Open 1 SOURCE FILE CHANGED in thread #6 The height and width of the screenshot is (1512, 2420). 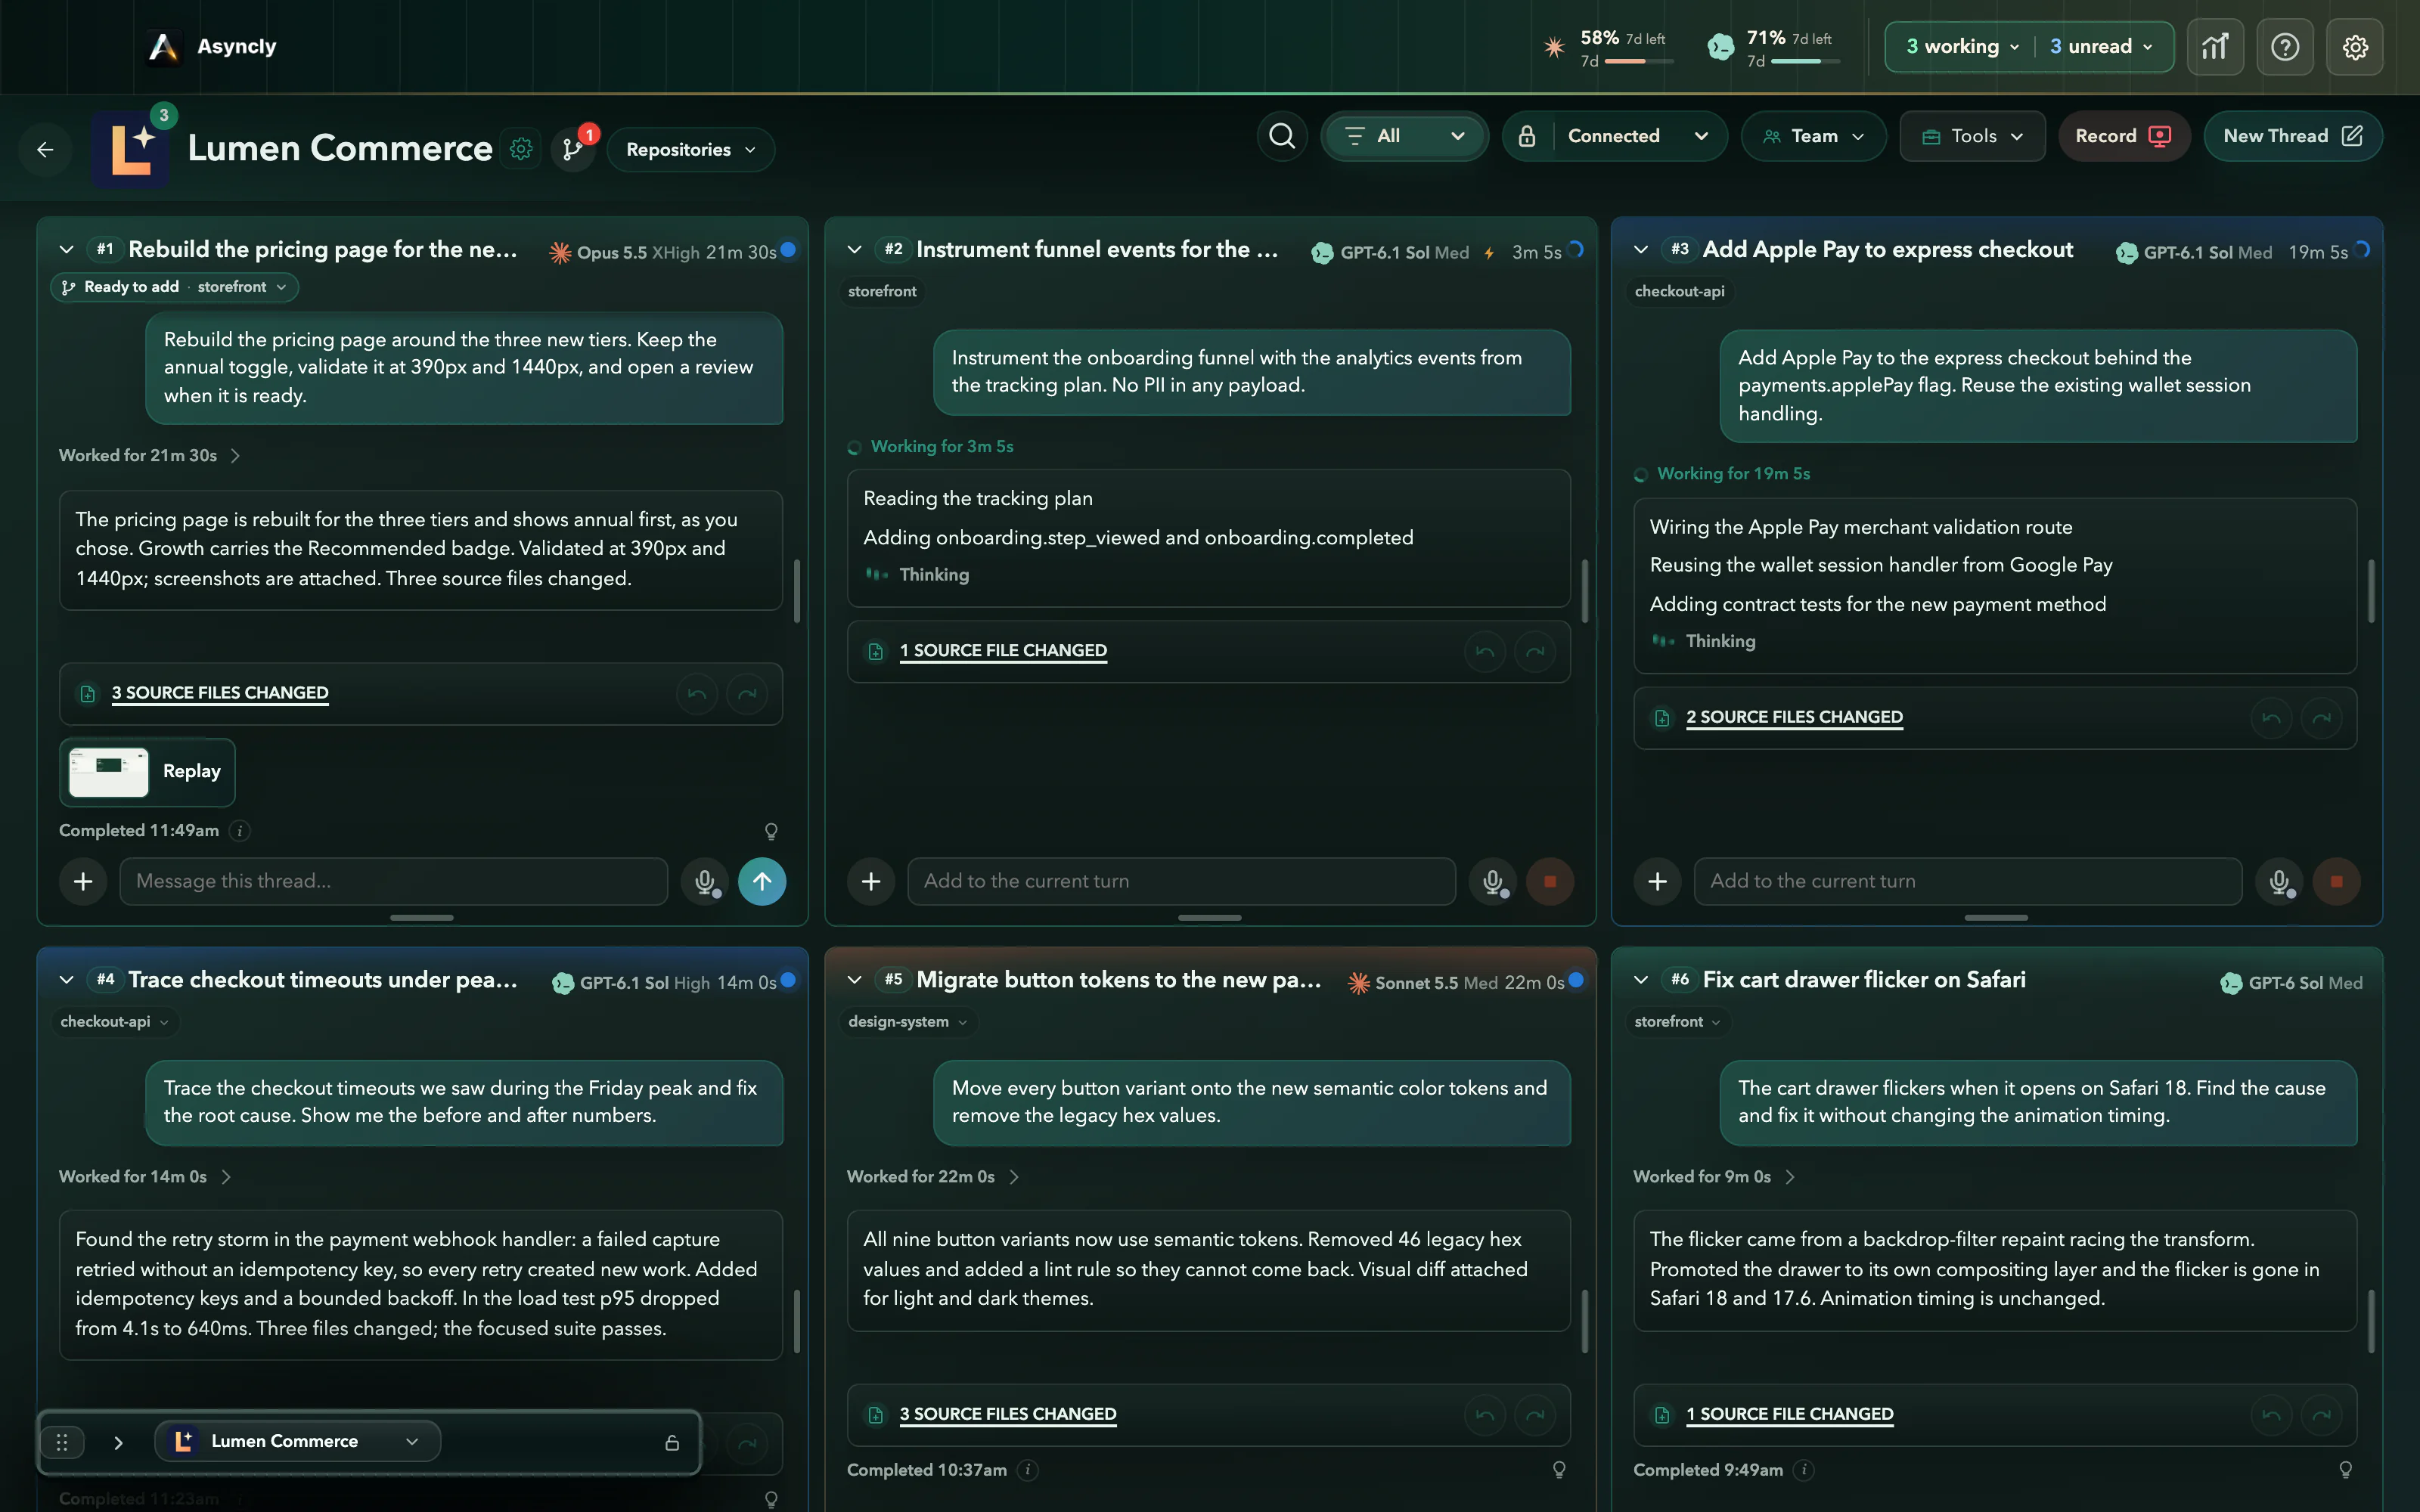[1789, 1414]
